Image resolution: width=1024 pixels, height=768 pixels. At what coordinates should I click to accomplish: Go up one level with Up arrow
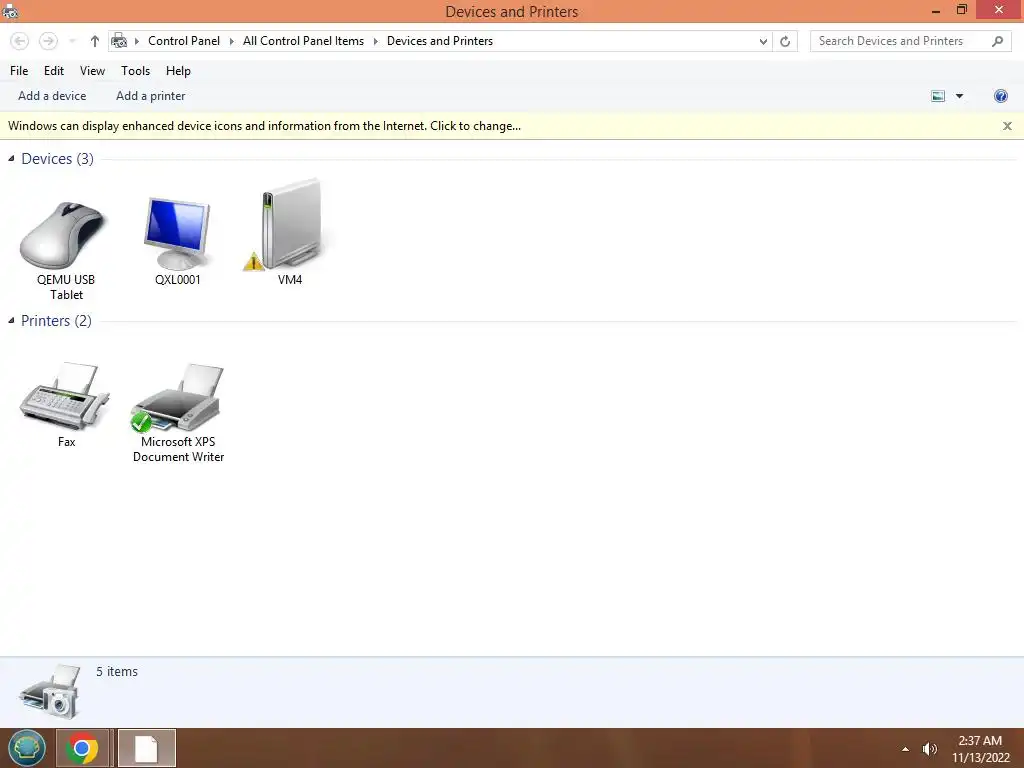(95, 41)
